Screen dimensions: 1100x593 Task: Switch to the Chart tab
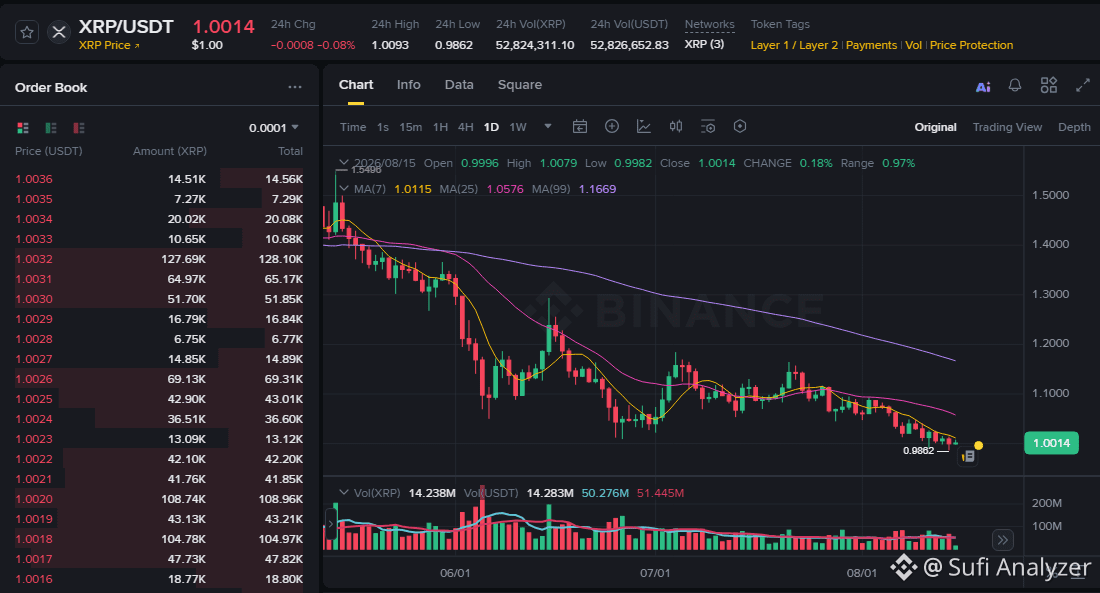point(356,85)
